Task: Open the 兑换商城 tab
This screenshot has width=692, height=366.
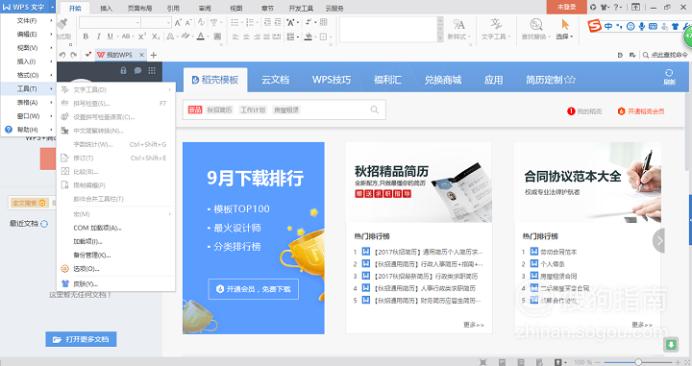Action: click(443, 80)
